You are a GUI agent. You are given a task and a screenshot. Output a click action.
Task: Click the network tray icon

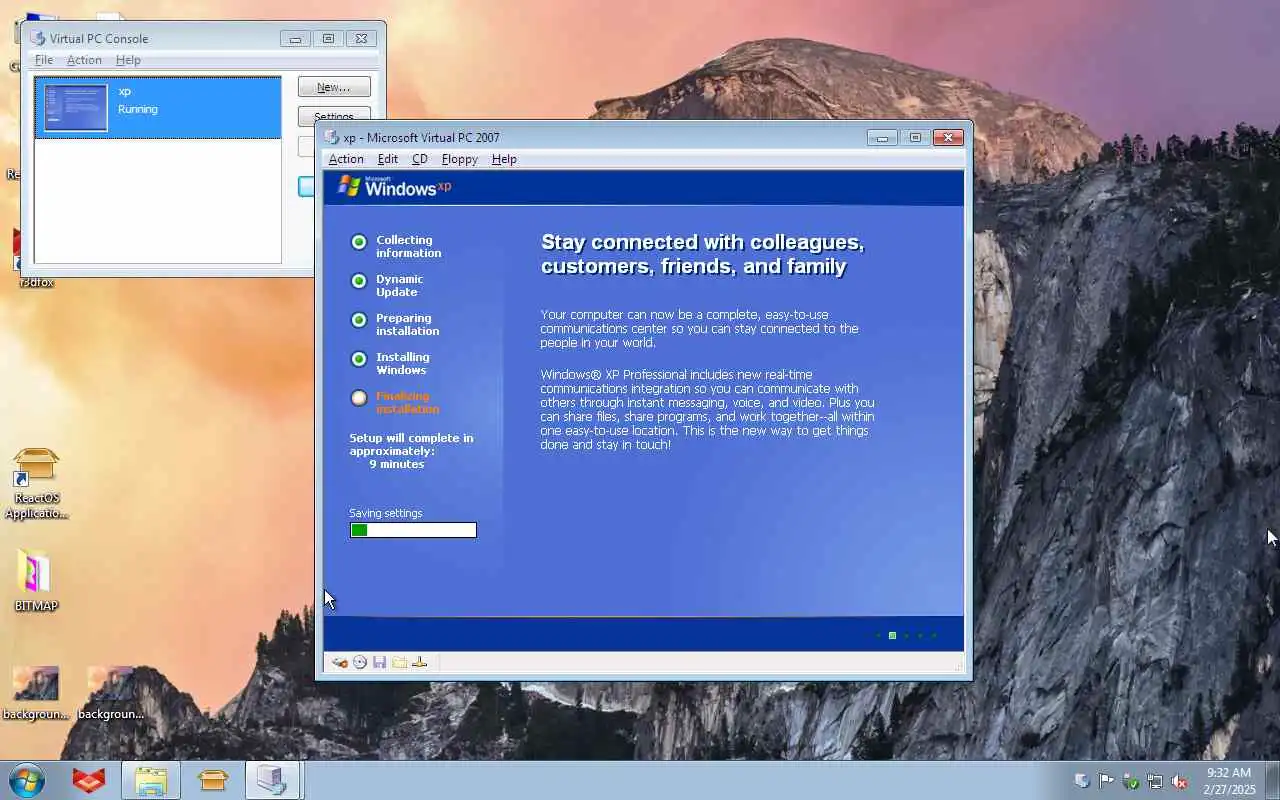click(x=1155, y=781)
